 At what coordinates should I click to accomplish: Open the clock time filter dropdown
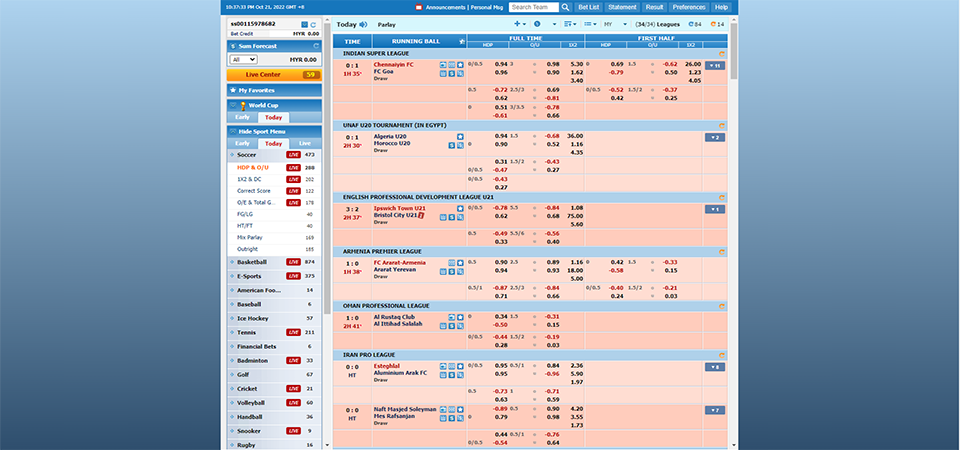(544, 24)
